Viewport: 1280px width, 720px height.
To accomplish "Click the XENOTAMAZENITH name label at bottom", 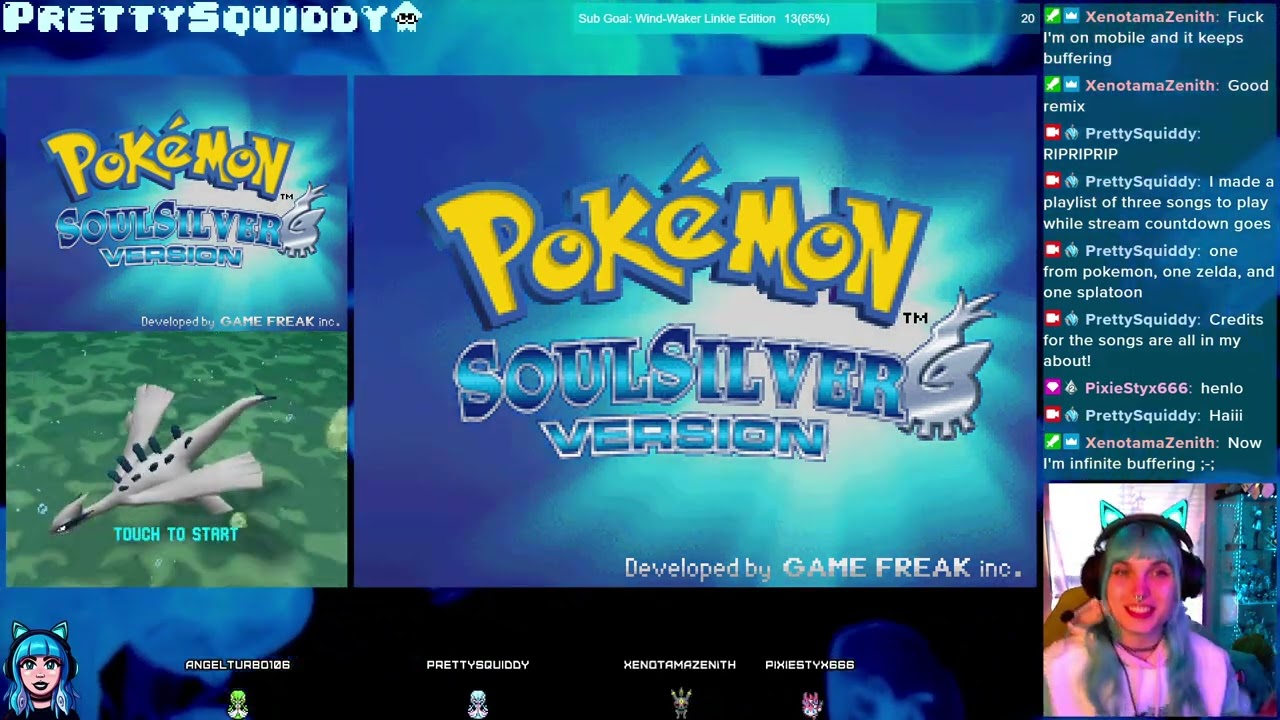I will pos(680,665).
